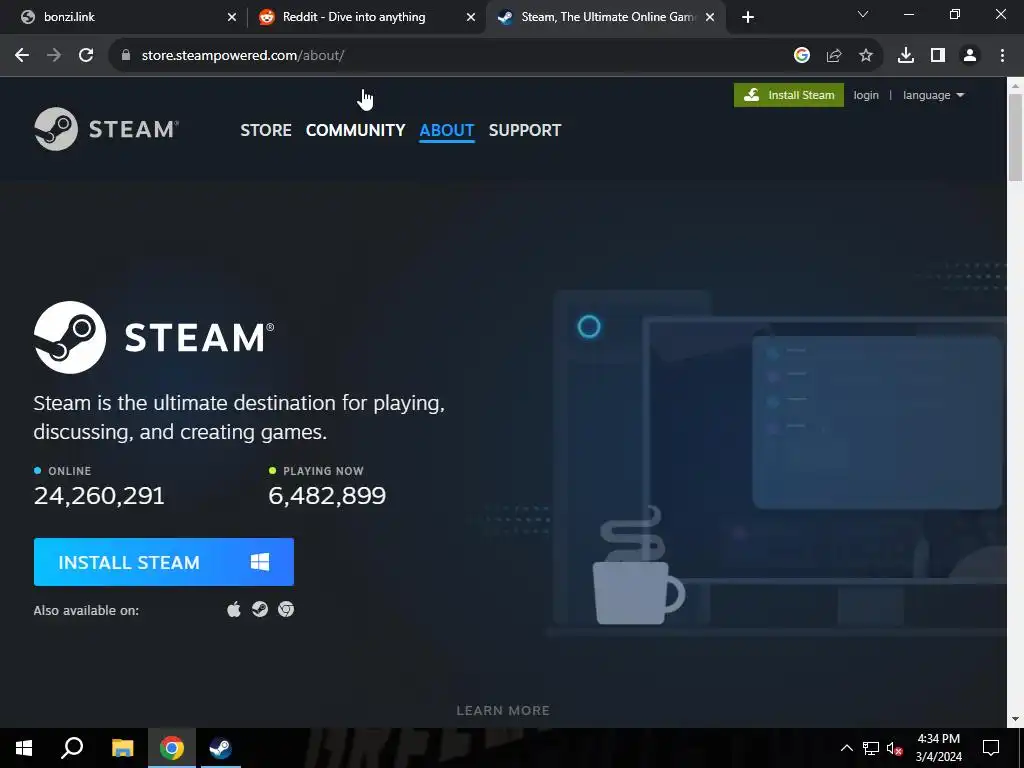
Task: Open Chrome profile avatar icon
Action: click(970, 56)
